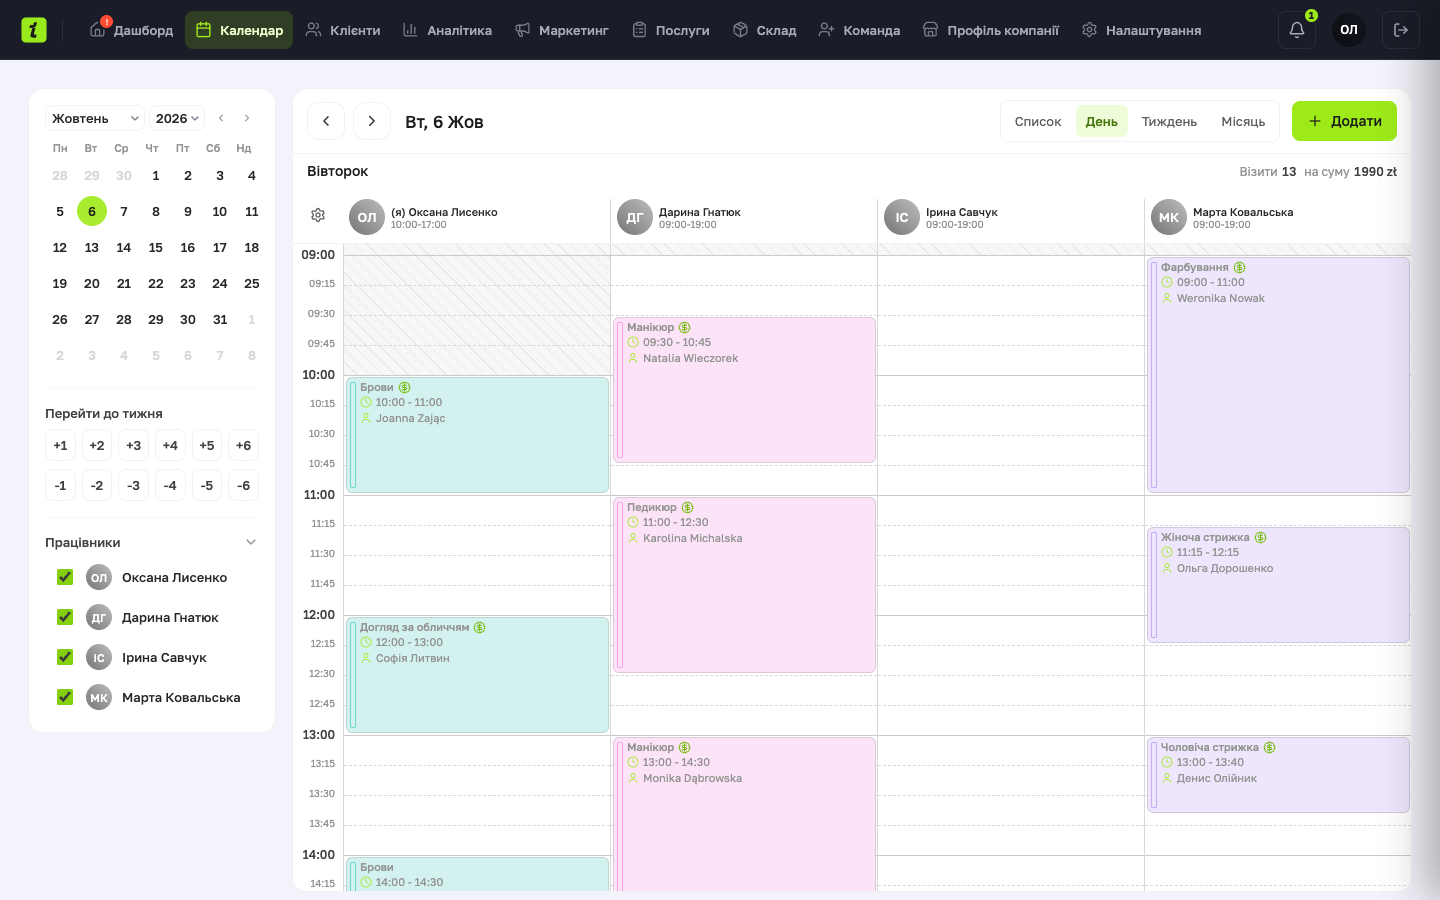
Task: Click the app logo icon
Action: tap(34, 30)
